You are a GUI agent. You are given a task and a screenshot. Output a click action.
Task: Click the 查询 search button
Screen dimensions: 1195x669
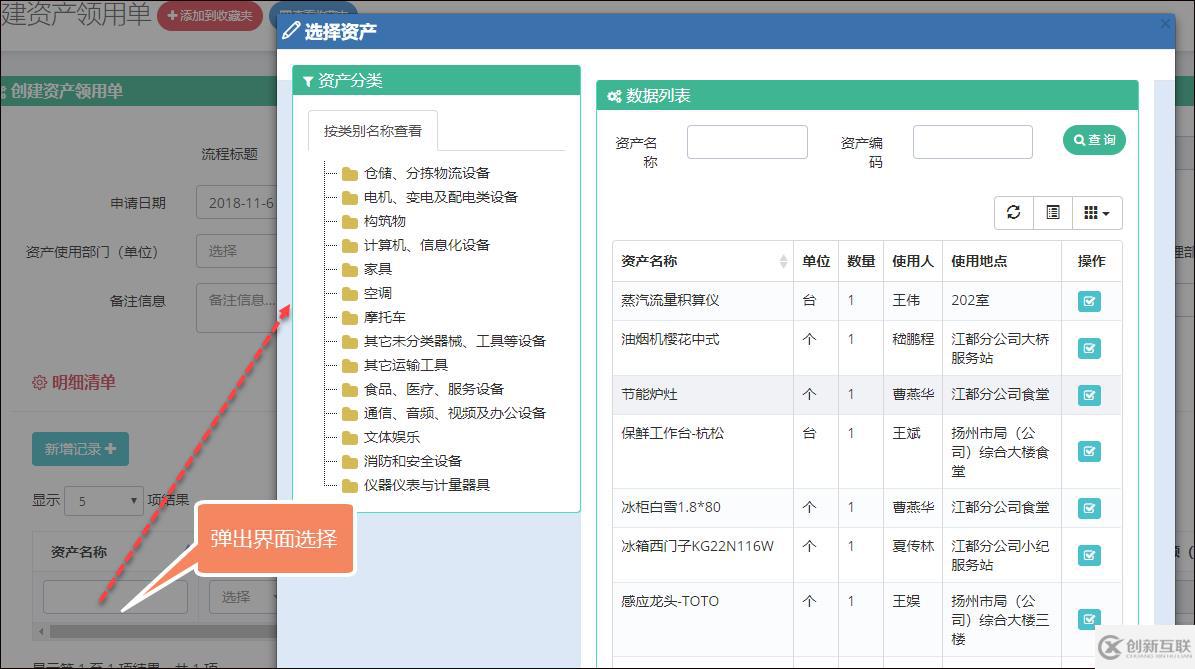tap(1094, 140)
